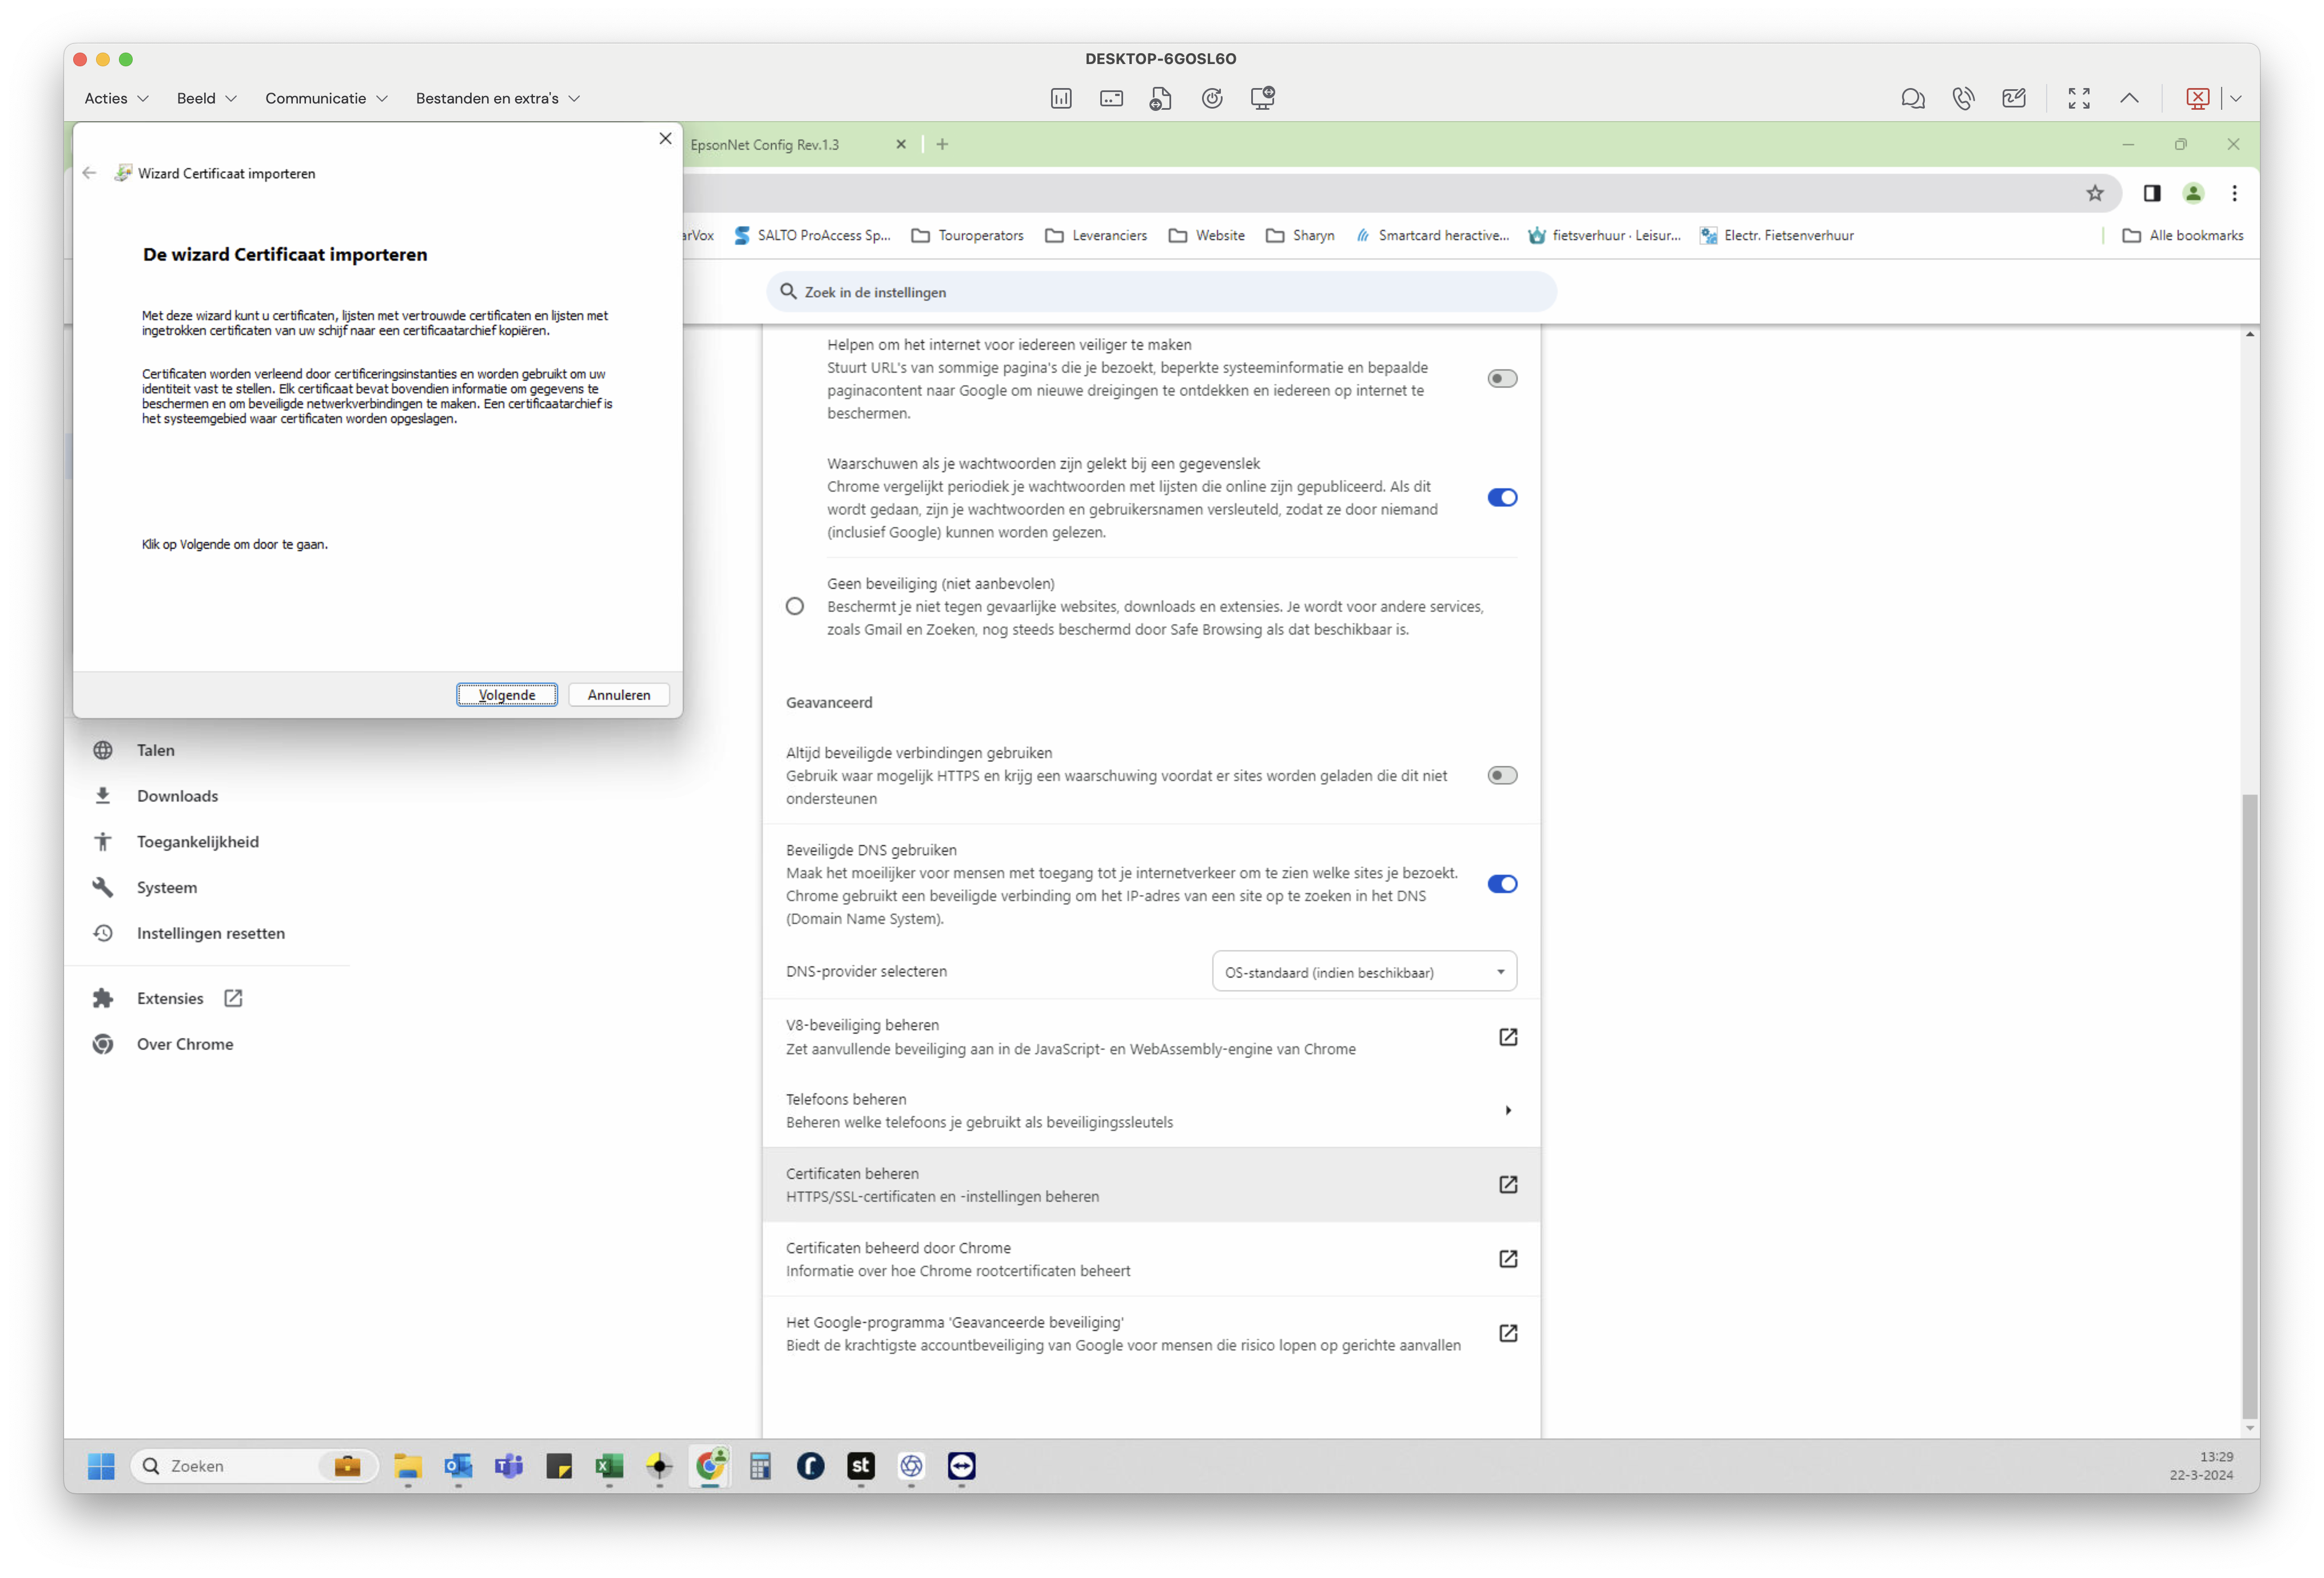The image size is (2324, 1578).
Task: Click Annuleren in certificate wizard
Action: tap(619, 695)
